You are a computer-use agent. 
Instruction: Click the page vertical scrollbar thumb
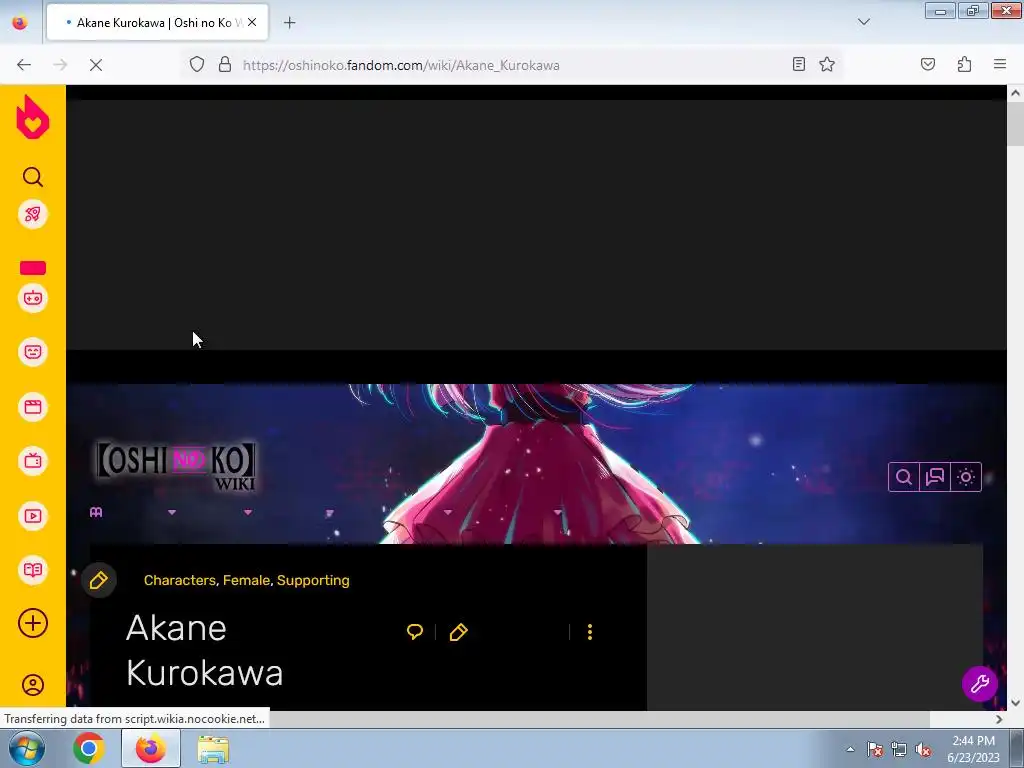click(1015, 124)
